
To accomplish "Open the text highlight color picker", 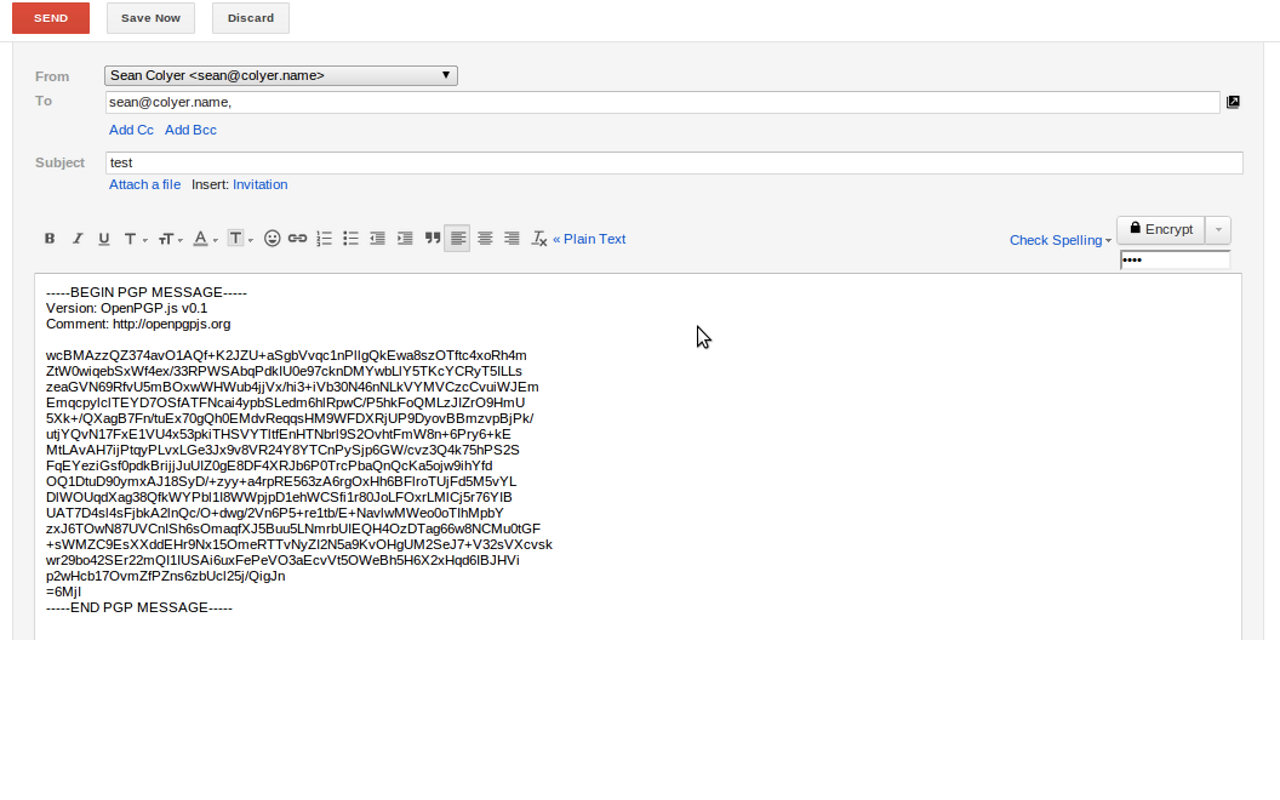I will click(x=240, y=238).
